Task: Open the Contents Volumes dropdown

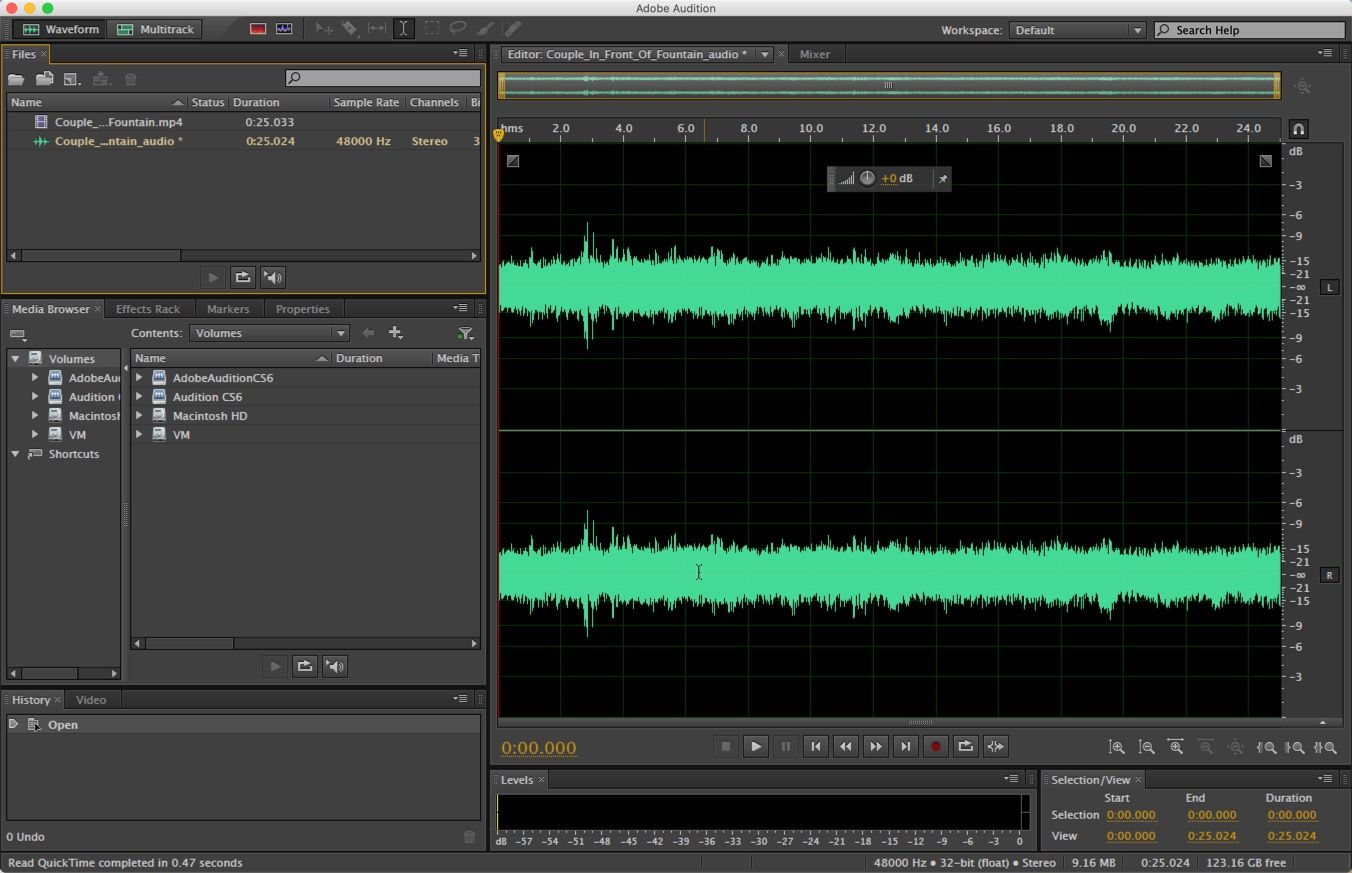Action: pos(269,333)
